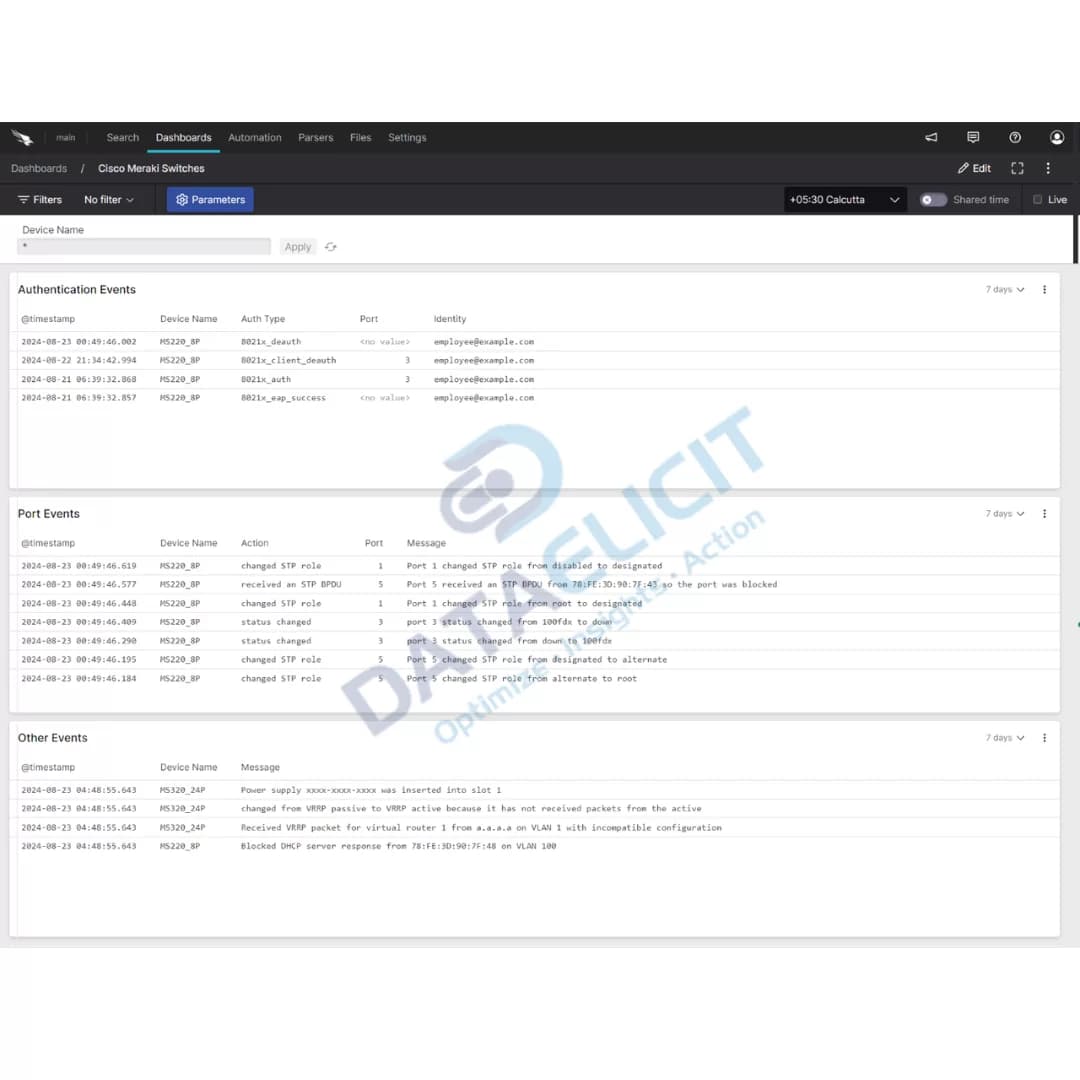
Task: Toggle the Parameters panel
Action: (x=209, y=199)
